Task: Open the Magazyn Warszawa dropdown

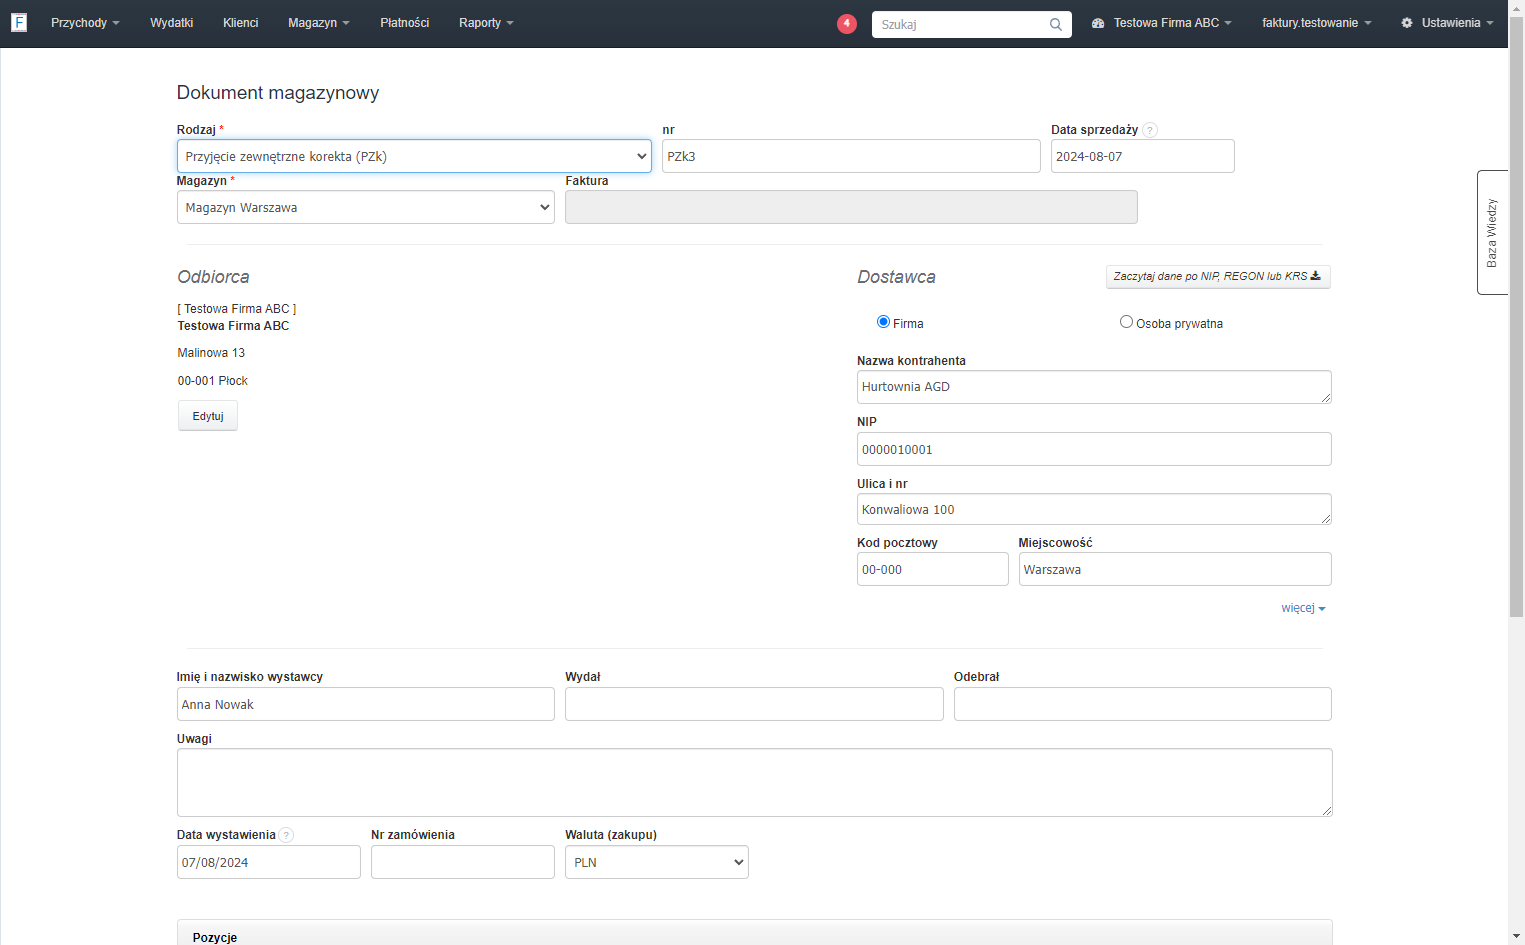Action: (366, 207)
